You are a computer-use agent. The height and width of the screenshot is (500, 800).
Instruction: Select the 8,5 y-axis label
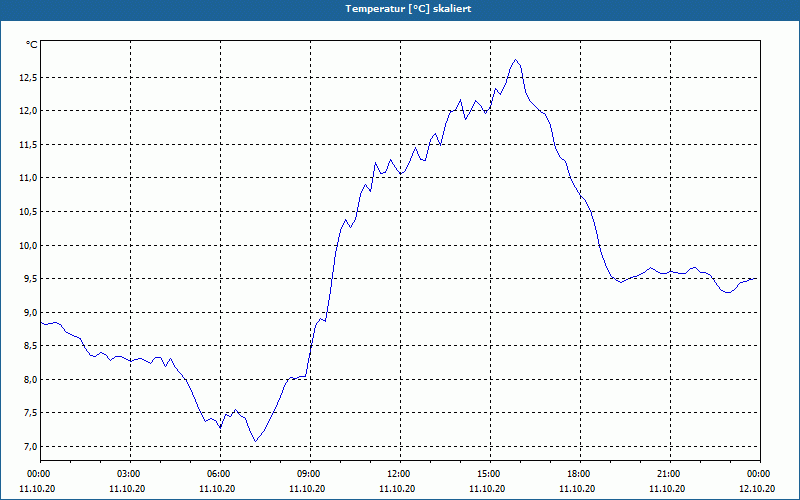(x=31, y=345)
